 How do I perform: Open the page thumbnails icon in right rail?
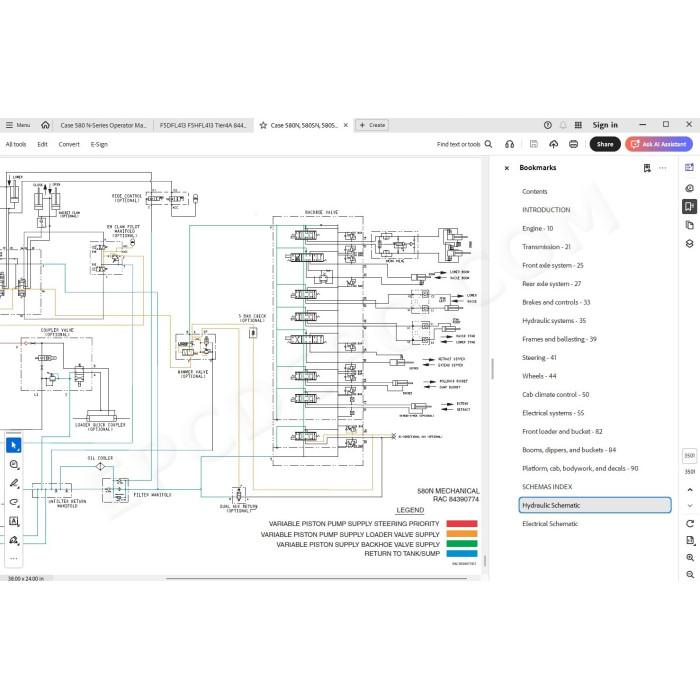[x=689, y=225]
